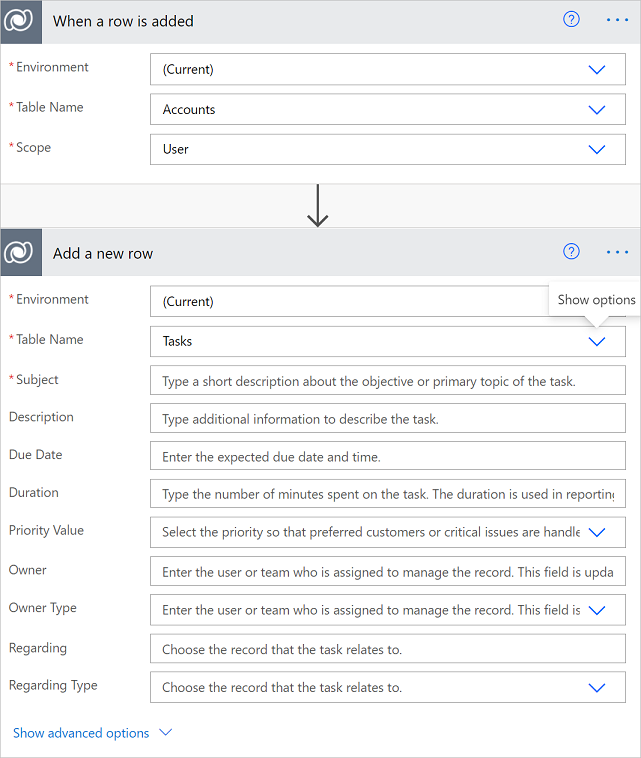Select the Duration text box

(x=387, y=495)
